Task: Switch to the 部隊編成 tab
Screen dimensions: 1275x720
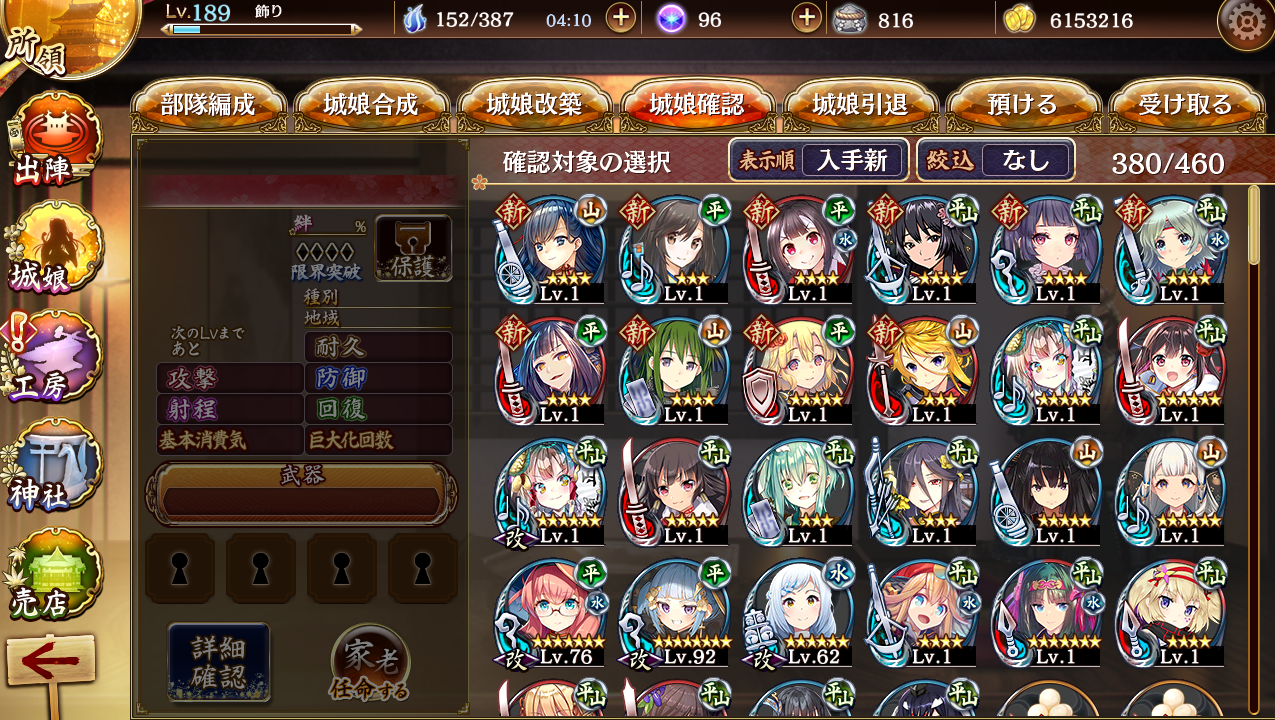Action: tap(208, 104)
